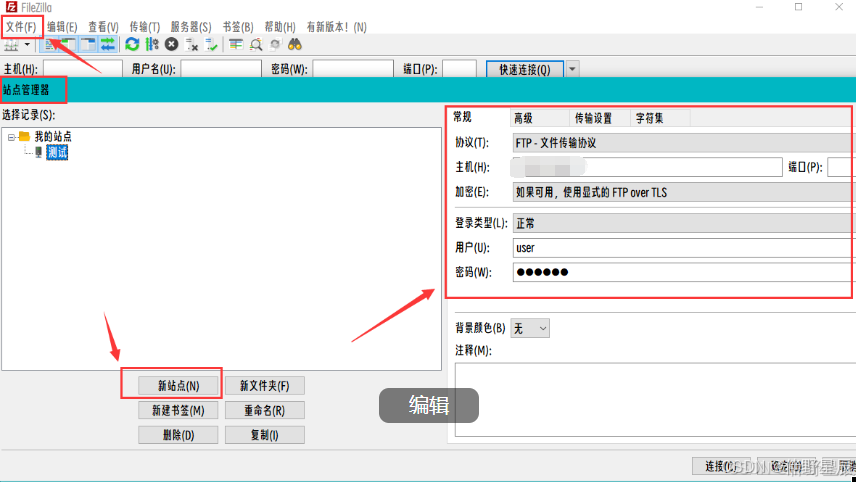Click the quickconnect 用户名(U) input field
The width and height of the screenshot is (856, 482).
click(221, 69)
